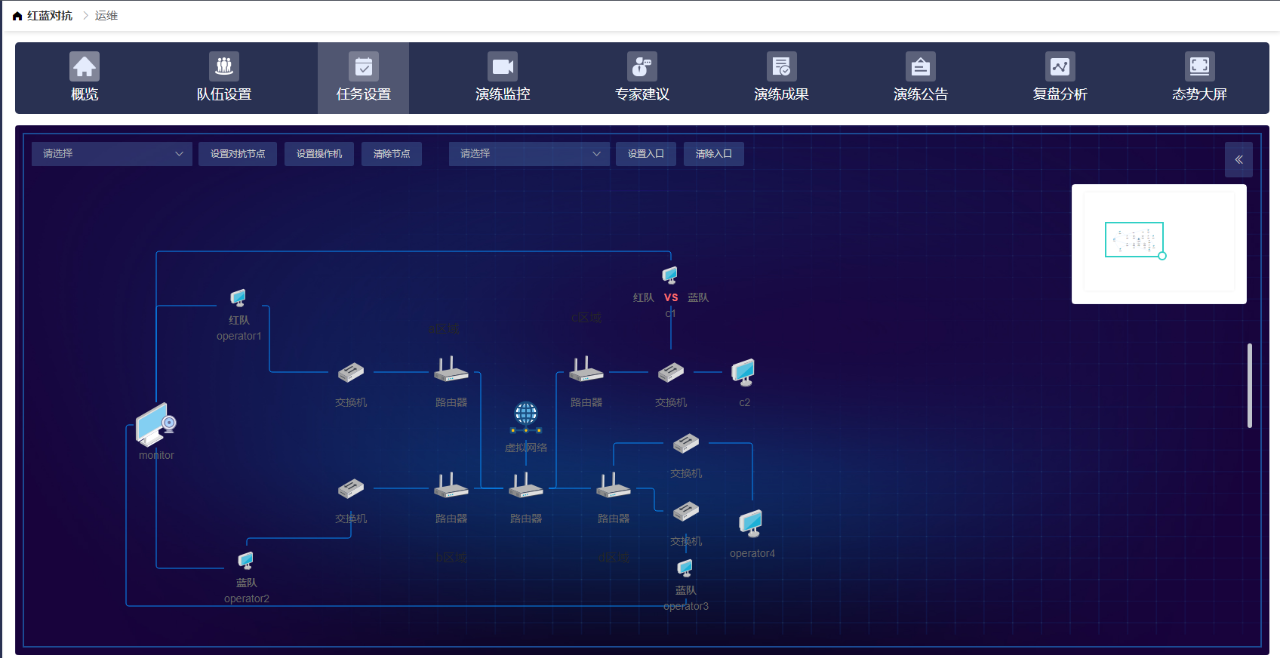The height and width of the screenshot is (658, 1280).
Task: Select the operator2 blue team node
Action: pyautogui.click(x=245, y=561)
